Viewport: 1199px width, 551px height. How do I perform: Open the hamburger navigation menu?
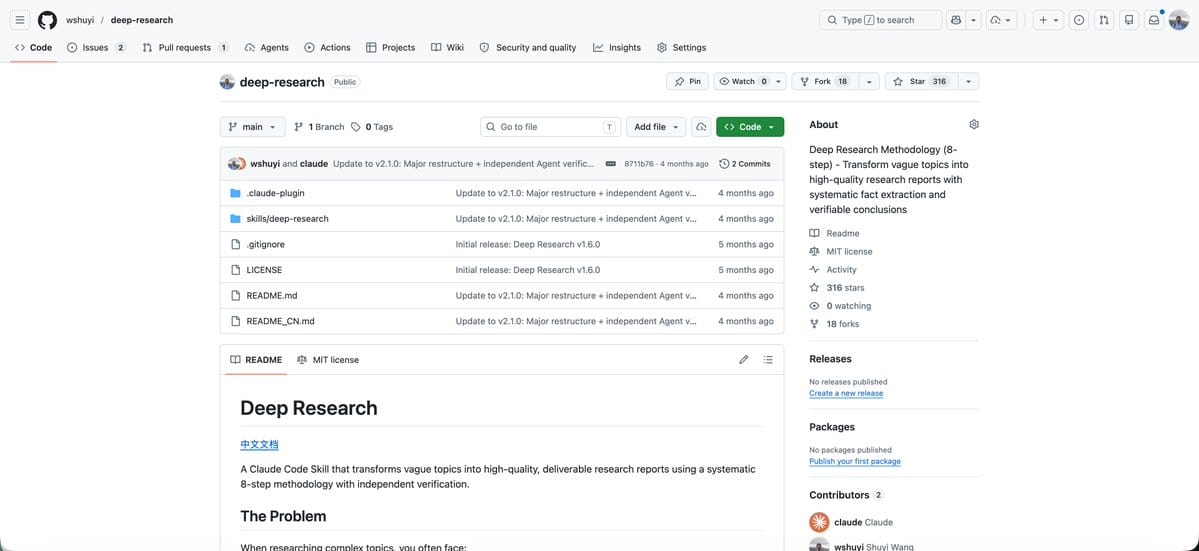(x=21, y=20)
